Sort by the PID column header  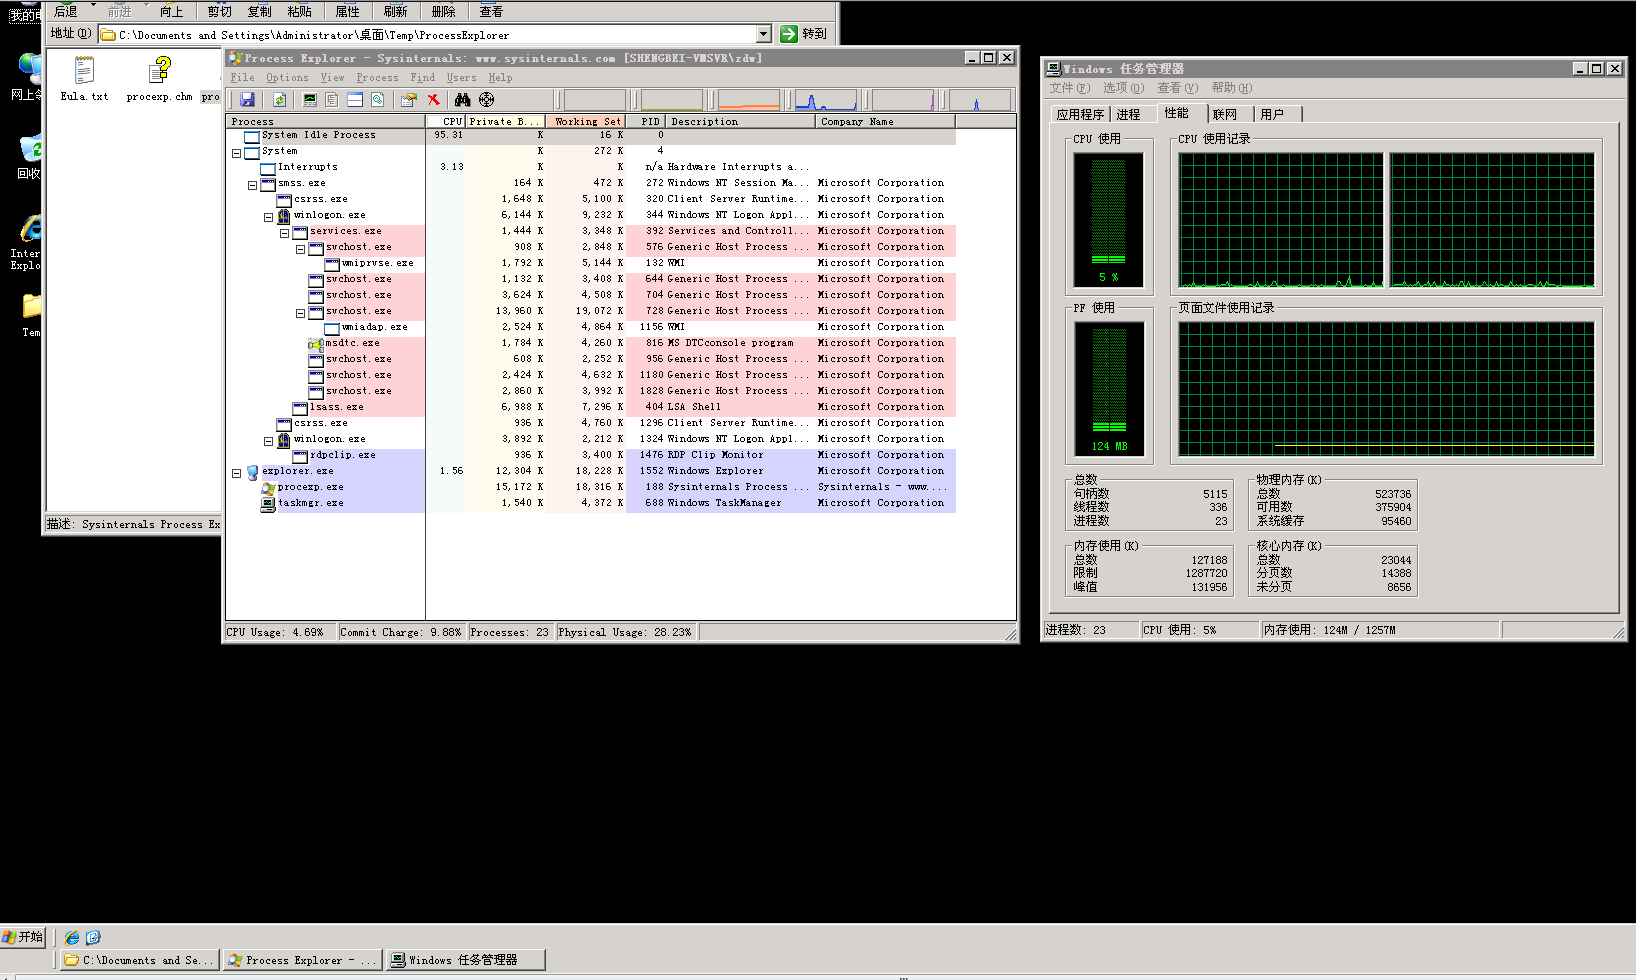tap(646, 122)
